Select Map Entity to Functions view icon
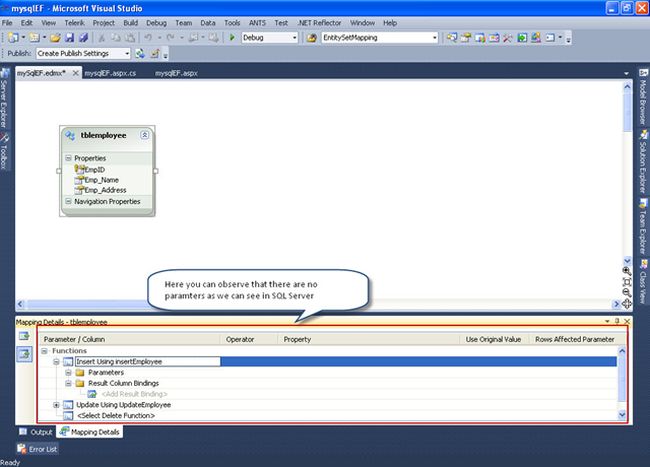Image resolution: width=650 pixels, height=467 pixels. point(24,354)
